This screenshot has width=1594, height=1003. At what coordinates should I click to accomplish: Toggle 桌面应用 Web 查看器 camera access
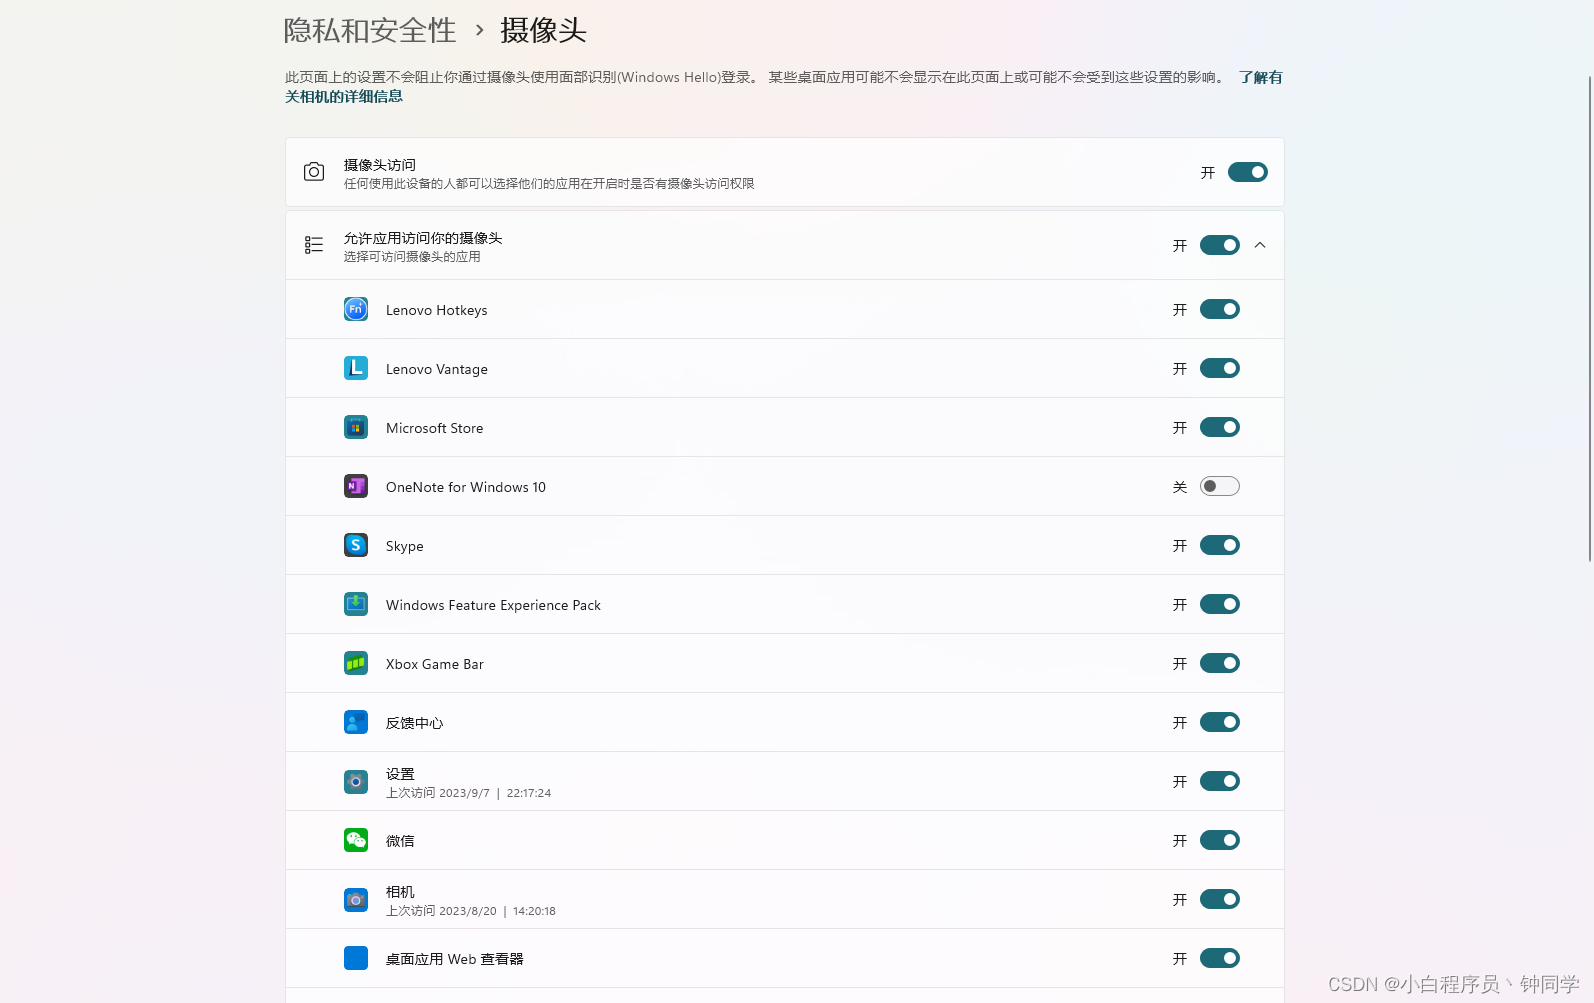(x=1220, y=958)
